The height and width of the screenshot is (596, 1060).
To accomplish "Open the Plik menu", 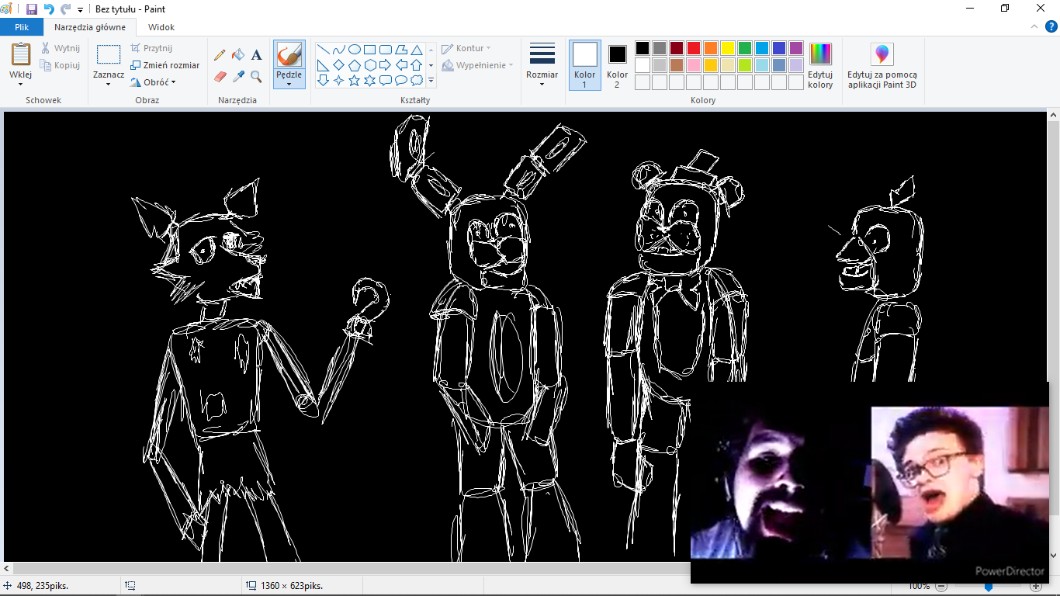I will pyautogui.click(x=21, y=28).
